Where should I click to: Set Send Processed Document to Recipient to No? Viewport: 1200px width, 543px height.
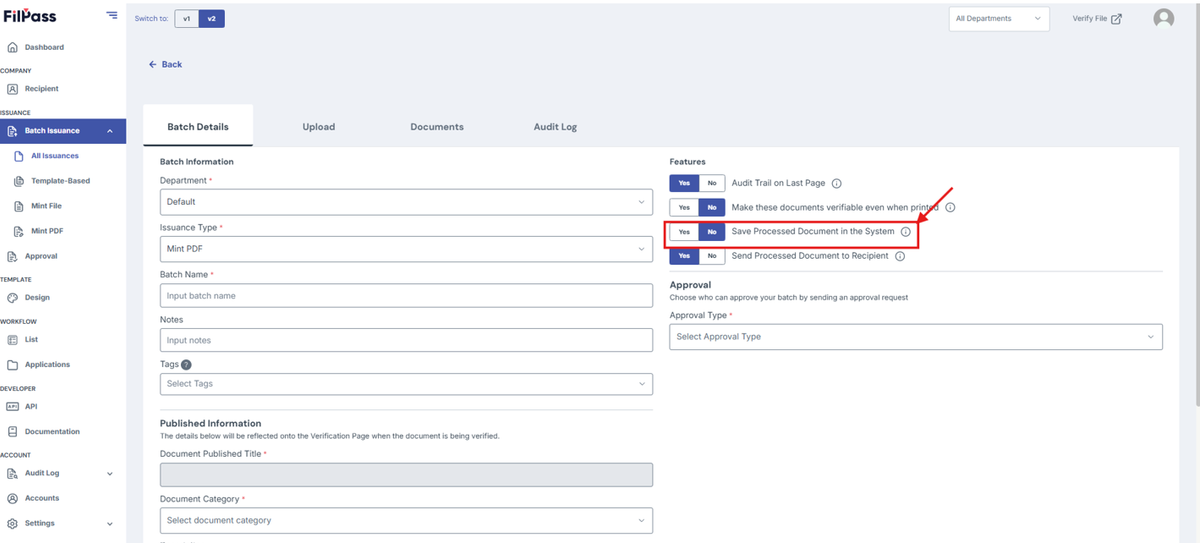click(711, 256)
